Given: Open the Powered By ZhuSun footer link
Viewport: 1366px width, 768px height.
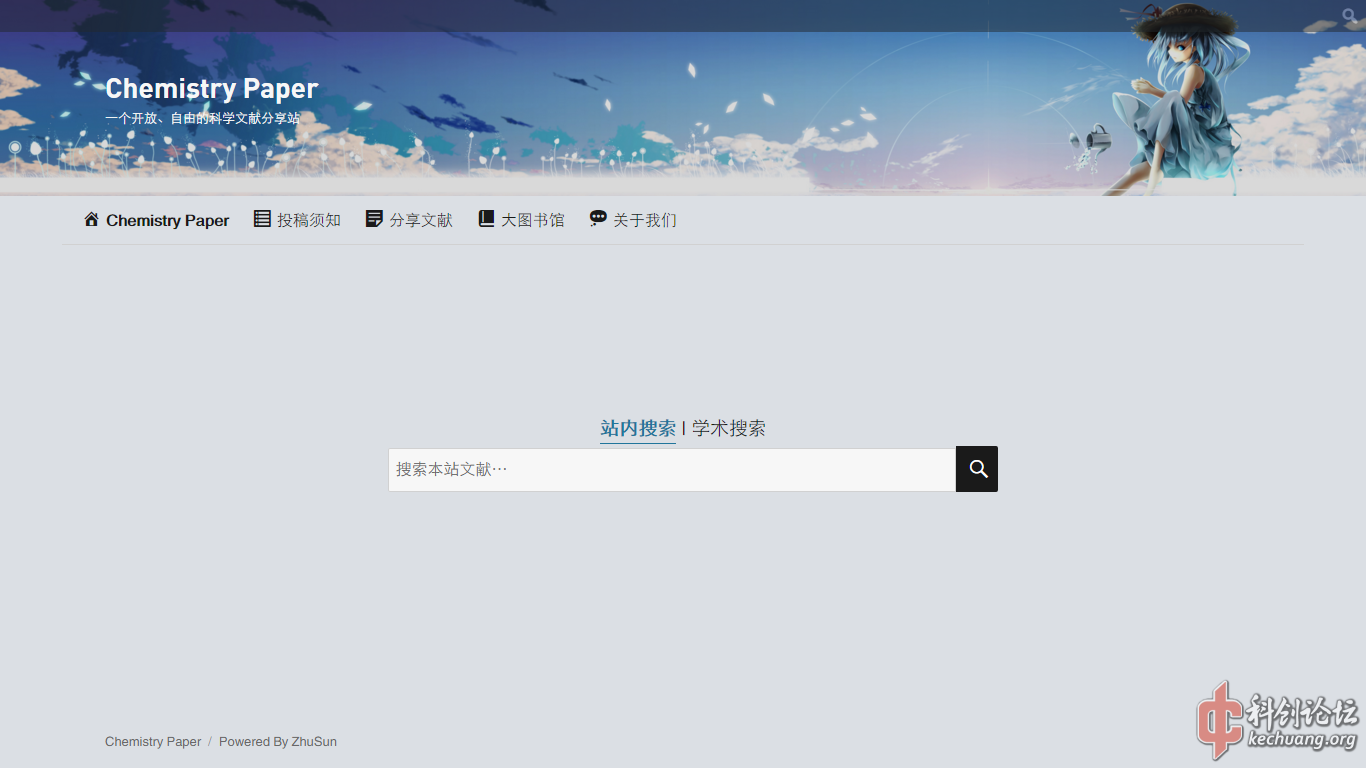Looking at the screenshot, I should click(278, 742).
